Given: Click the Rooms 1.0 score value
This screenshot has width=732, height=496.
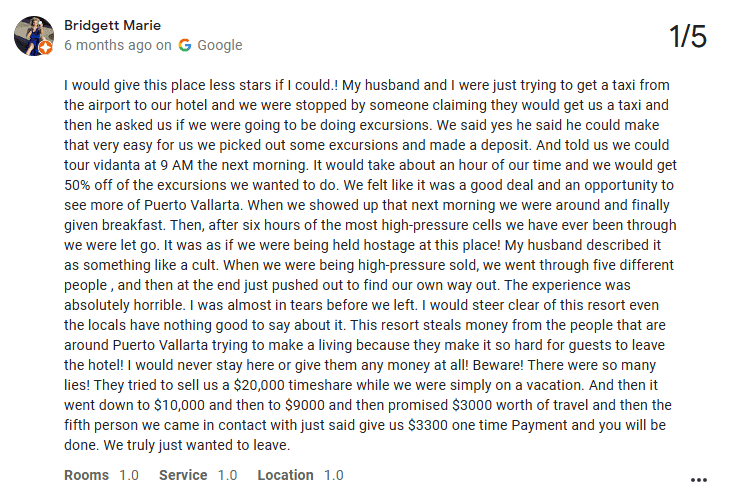Looking at the screenshot, I should pyautogui.click(x=129, y=475).
